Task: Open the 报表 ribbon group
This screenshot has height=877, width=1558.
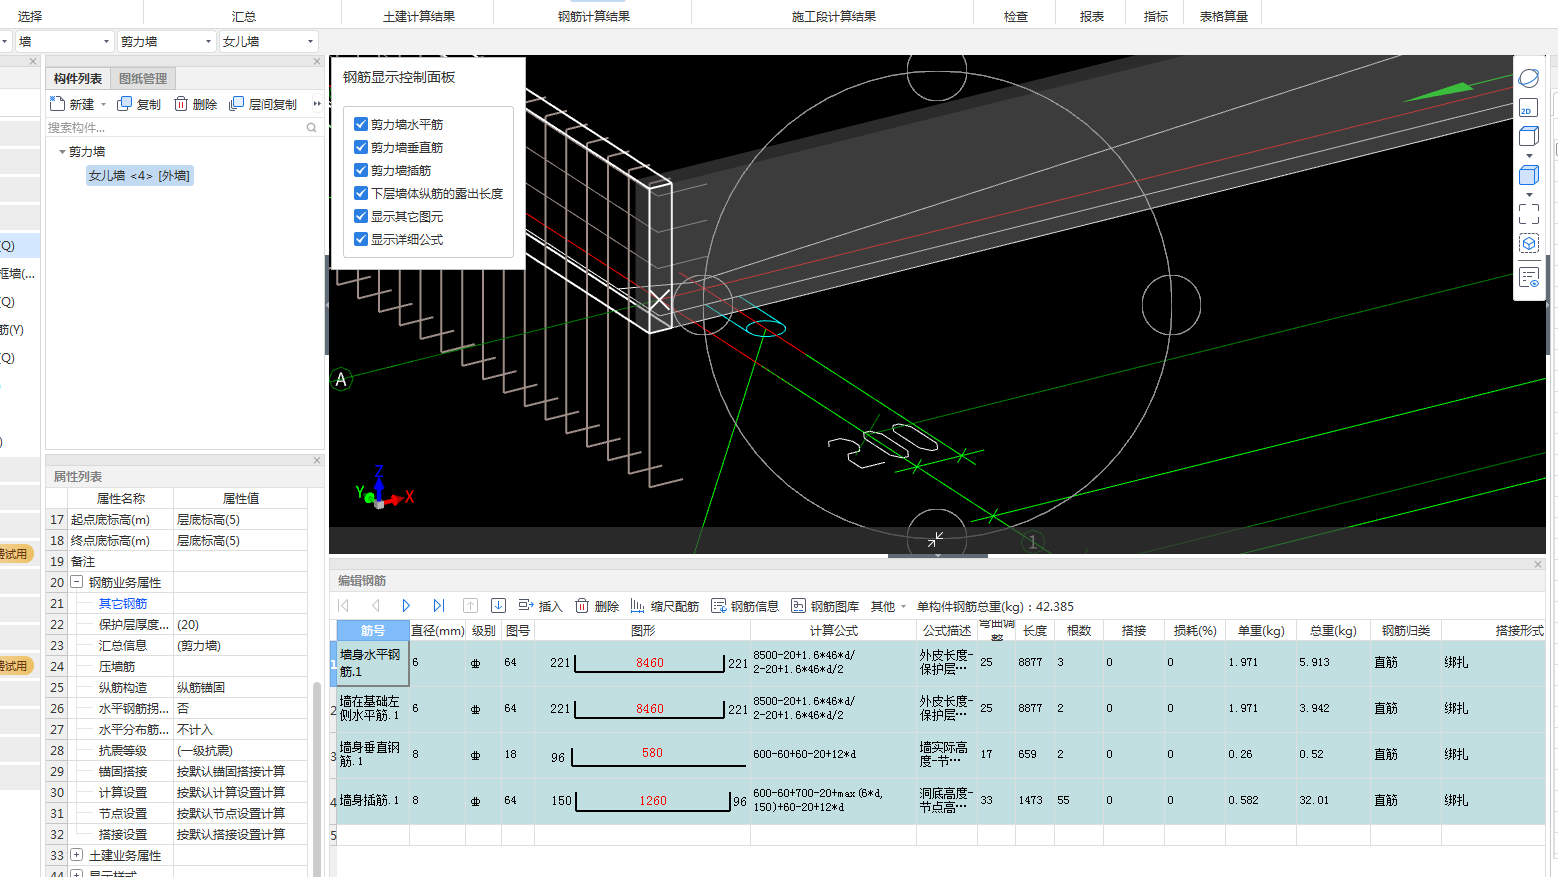Action: pos(1092,16)
